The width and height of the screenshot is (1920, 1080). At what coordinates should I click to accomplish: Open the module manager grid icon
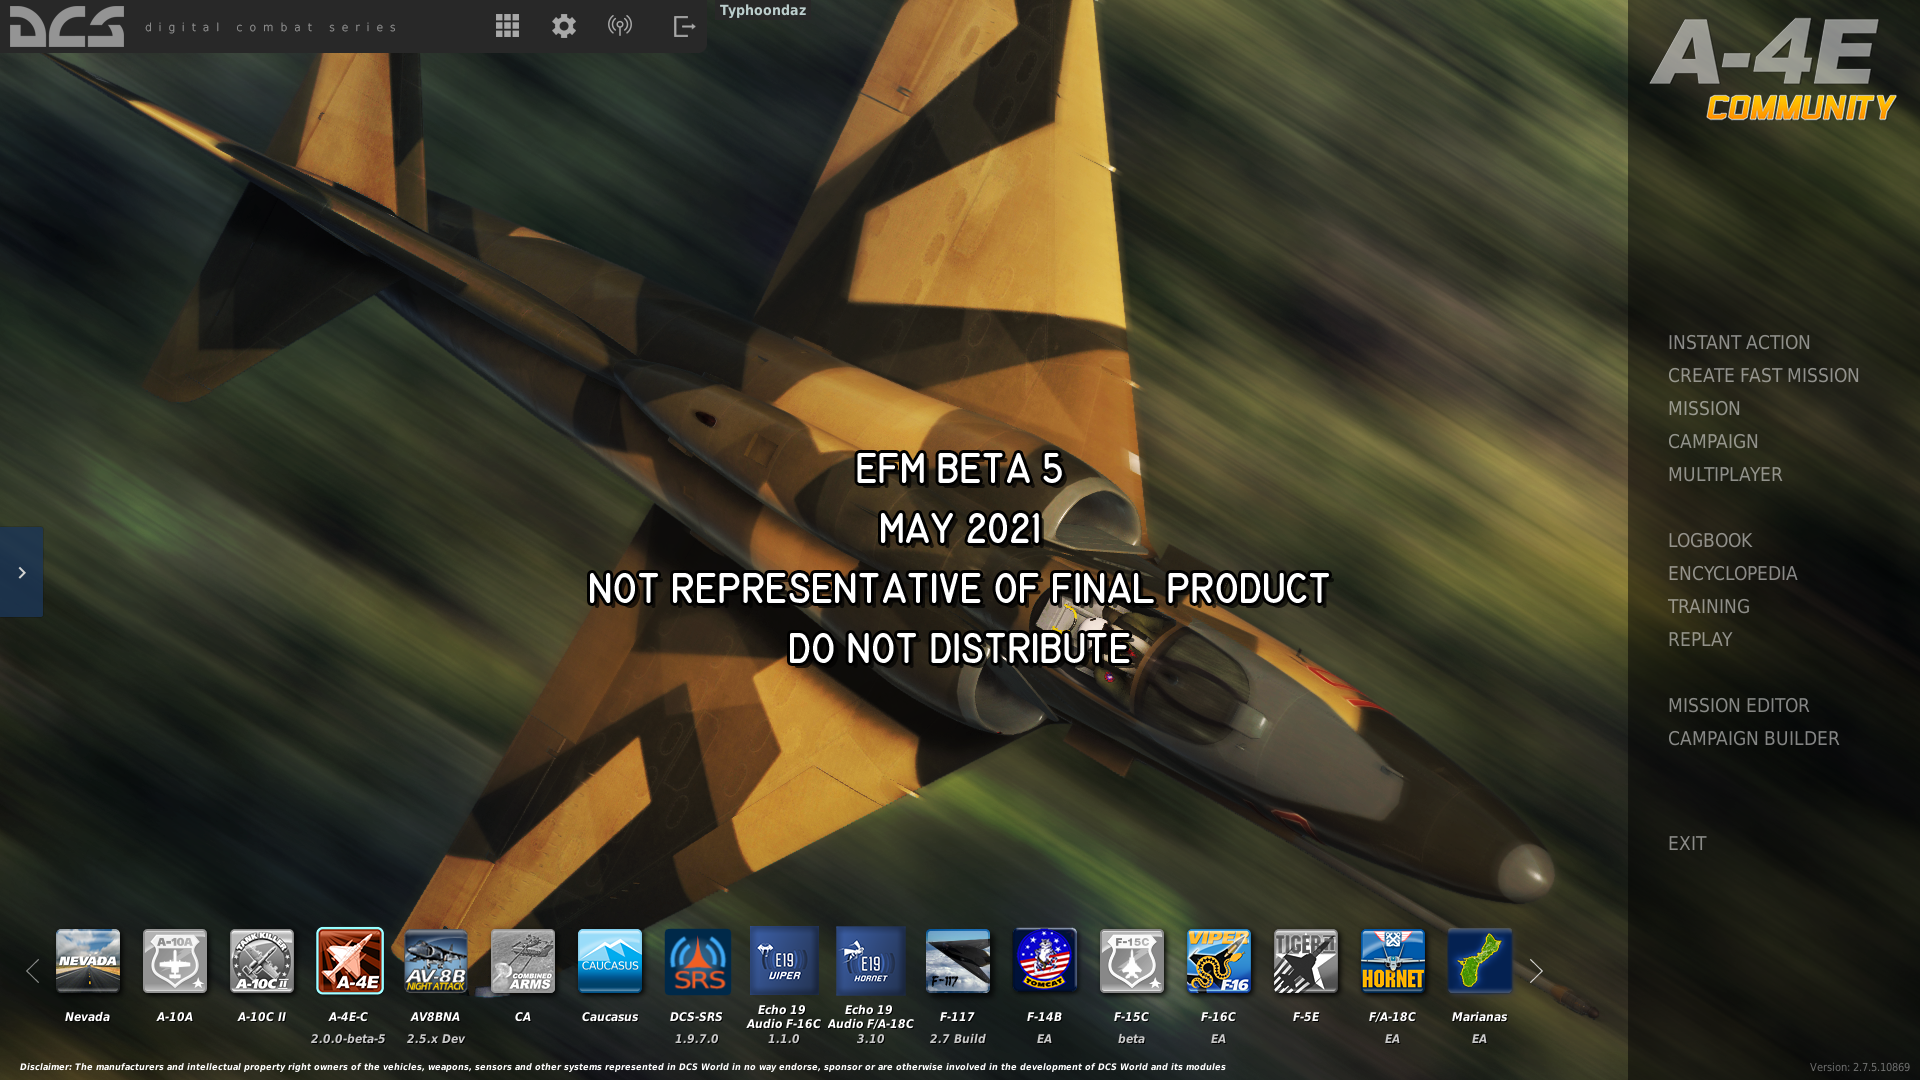(x=507, y=26)
